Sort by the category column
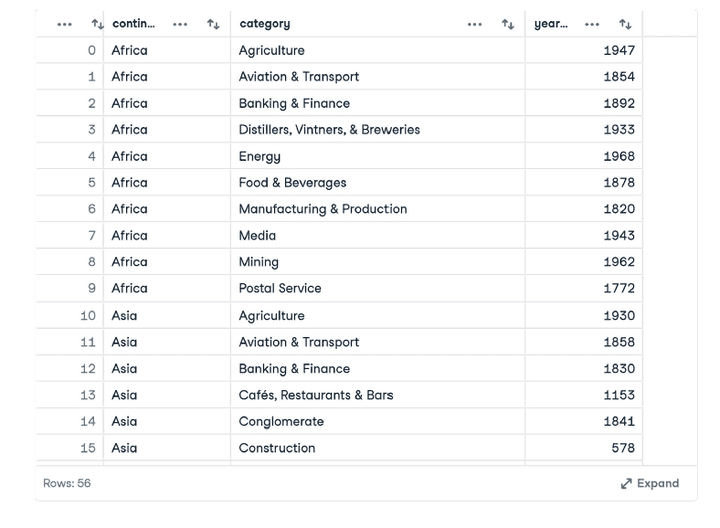Viewport: 720px width, 528px height. pyautogui.click(x=508, y=24)
